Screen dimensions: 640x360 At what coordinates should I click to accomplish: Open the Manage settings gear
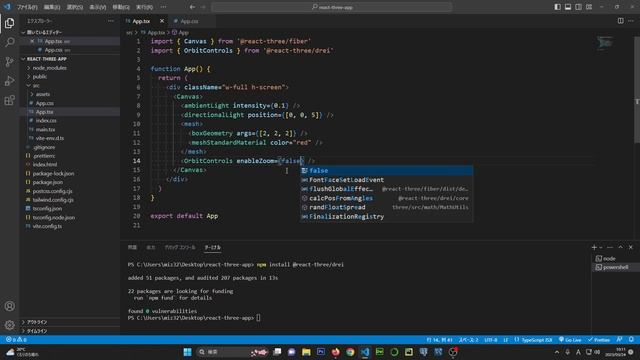9,325
